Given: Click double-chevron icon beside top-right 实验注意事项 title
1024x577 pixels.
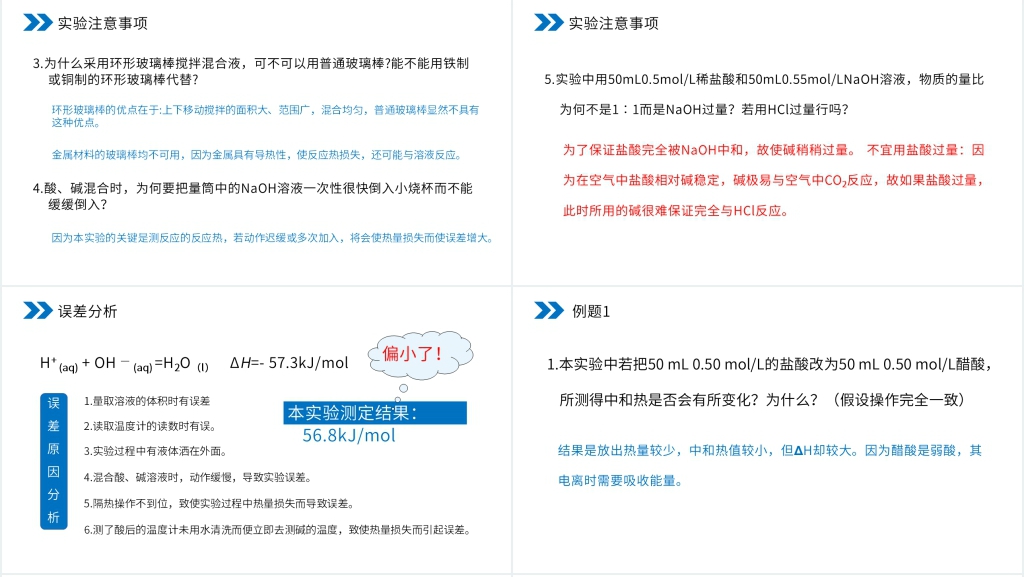Looking at the screenshot, I should [x=549, y=23].
